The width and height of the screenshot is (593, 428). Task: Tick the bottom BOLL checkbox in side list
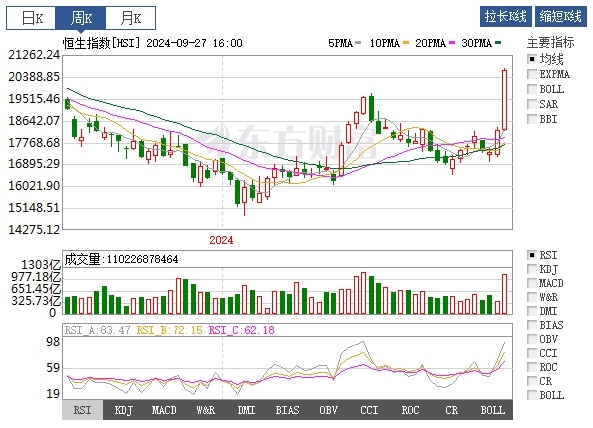tap(532, 395)
